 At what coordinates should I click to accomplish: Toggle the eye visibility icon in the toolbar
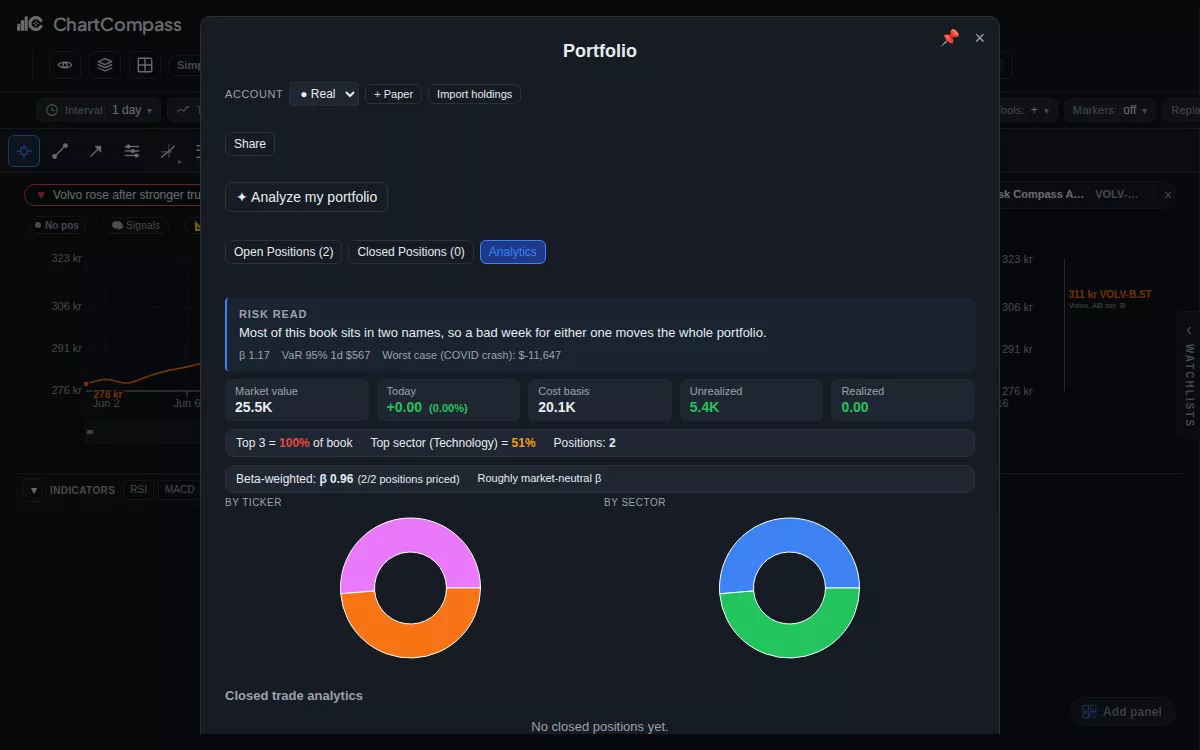(x=65, y=65)
